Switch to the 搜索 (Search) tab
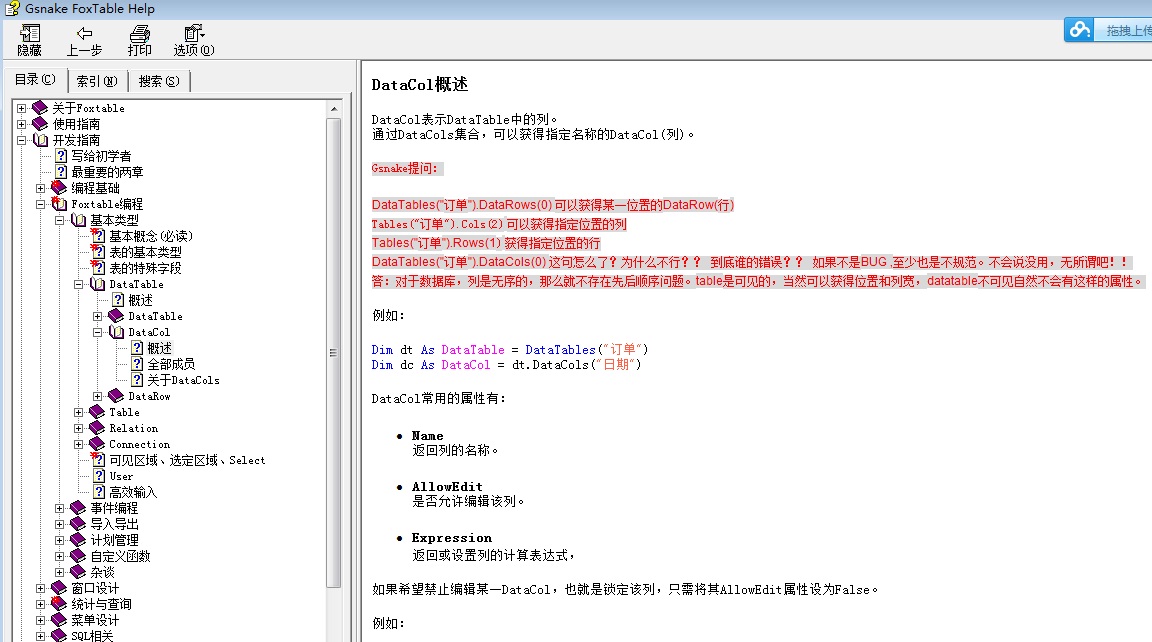This screenshot has height=642, width=1152. 159,81
